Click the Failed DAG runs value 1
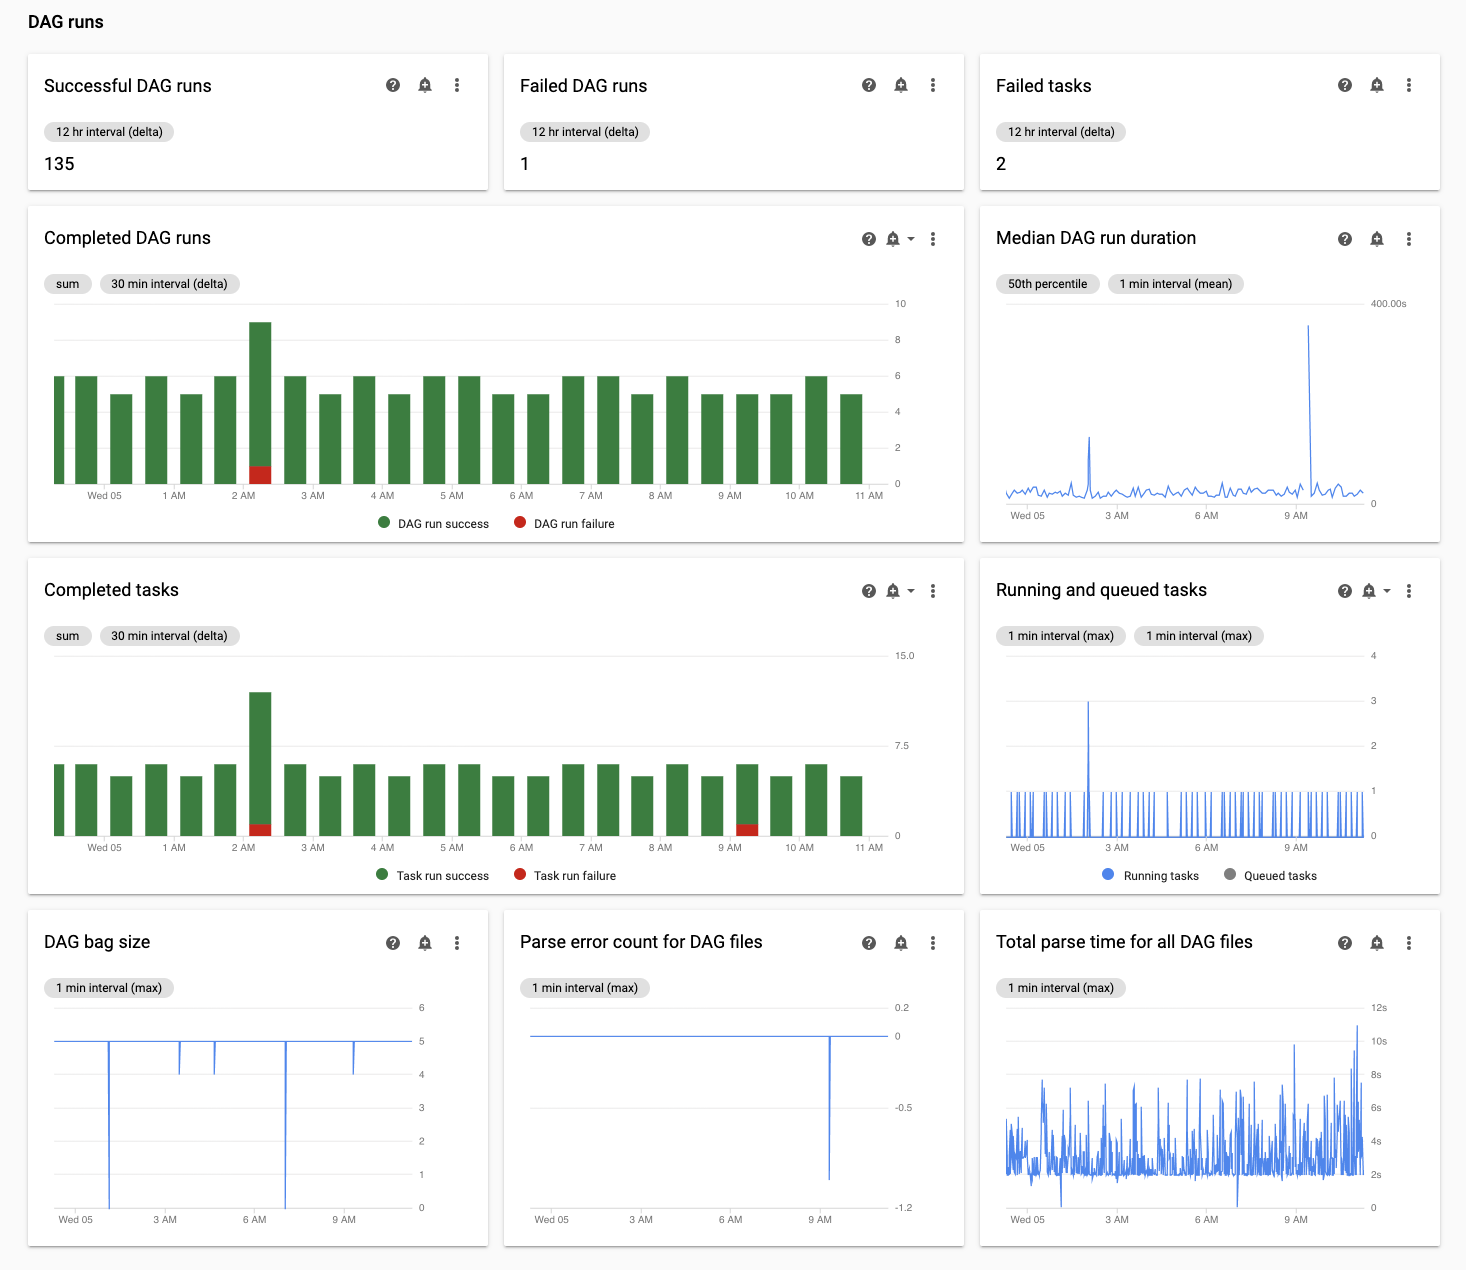Image resolution: width=1466 pixels, height=1270 pixels. point(525,164)
